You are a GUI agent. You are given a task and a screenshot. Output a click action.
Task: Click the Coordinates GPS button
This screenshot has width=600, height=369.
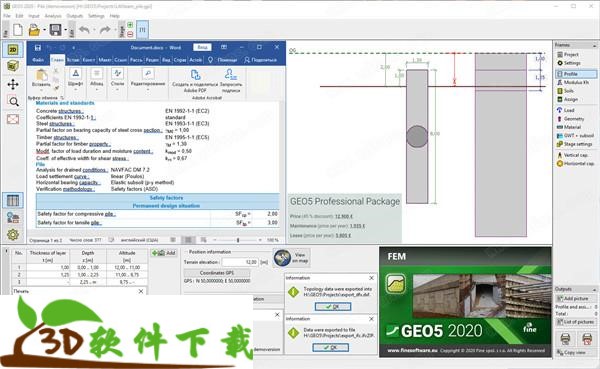point(217,273)
